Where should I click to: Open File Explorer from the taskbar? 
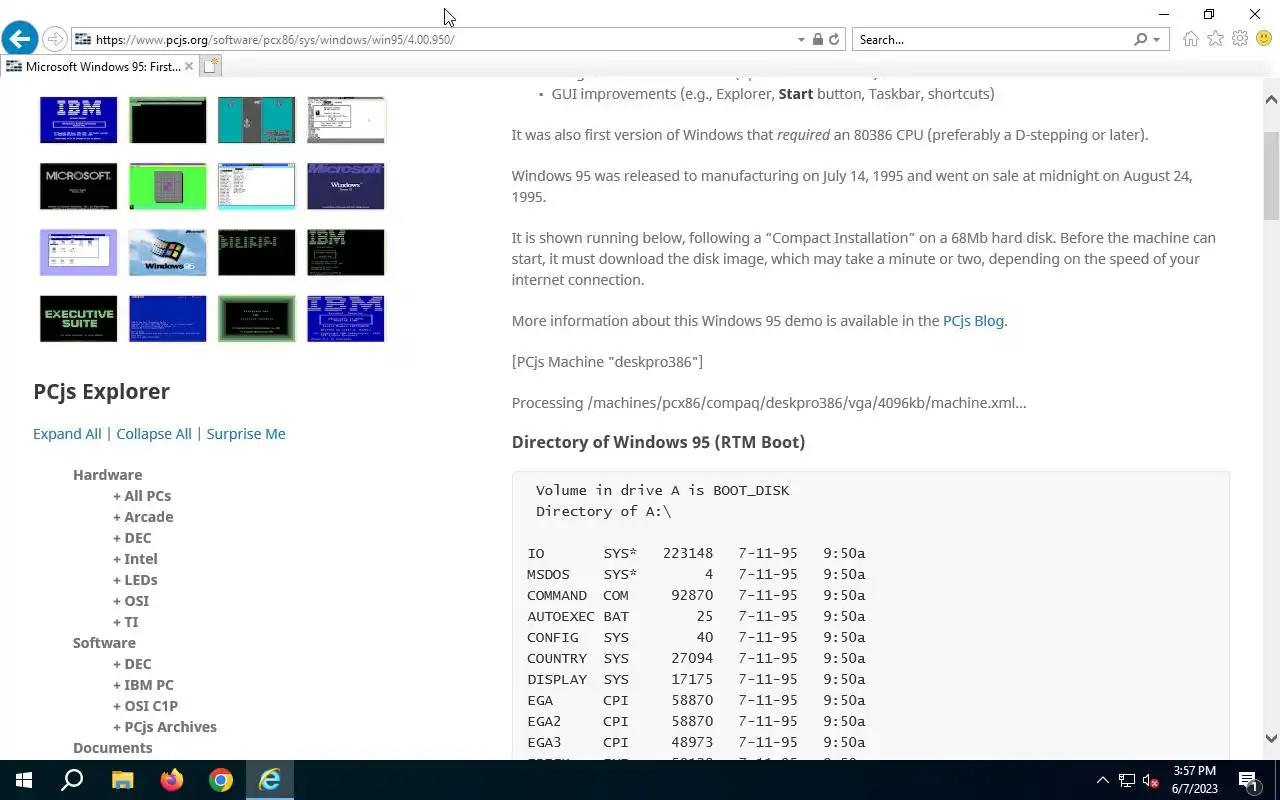pos(122,780)
